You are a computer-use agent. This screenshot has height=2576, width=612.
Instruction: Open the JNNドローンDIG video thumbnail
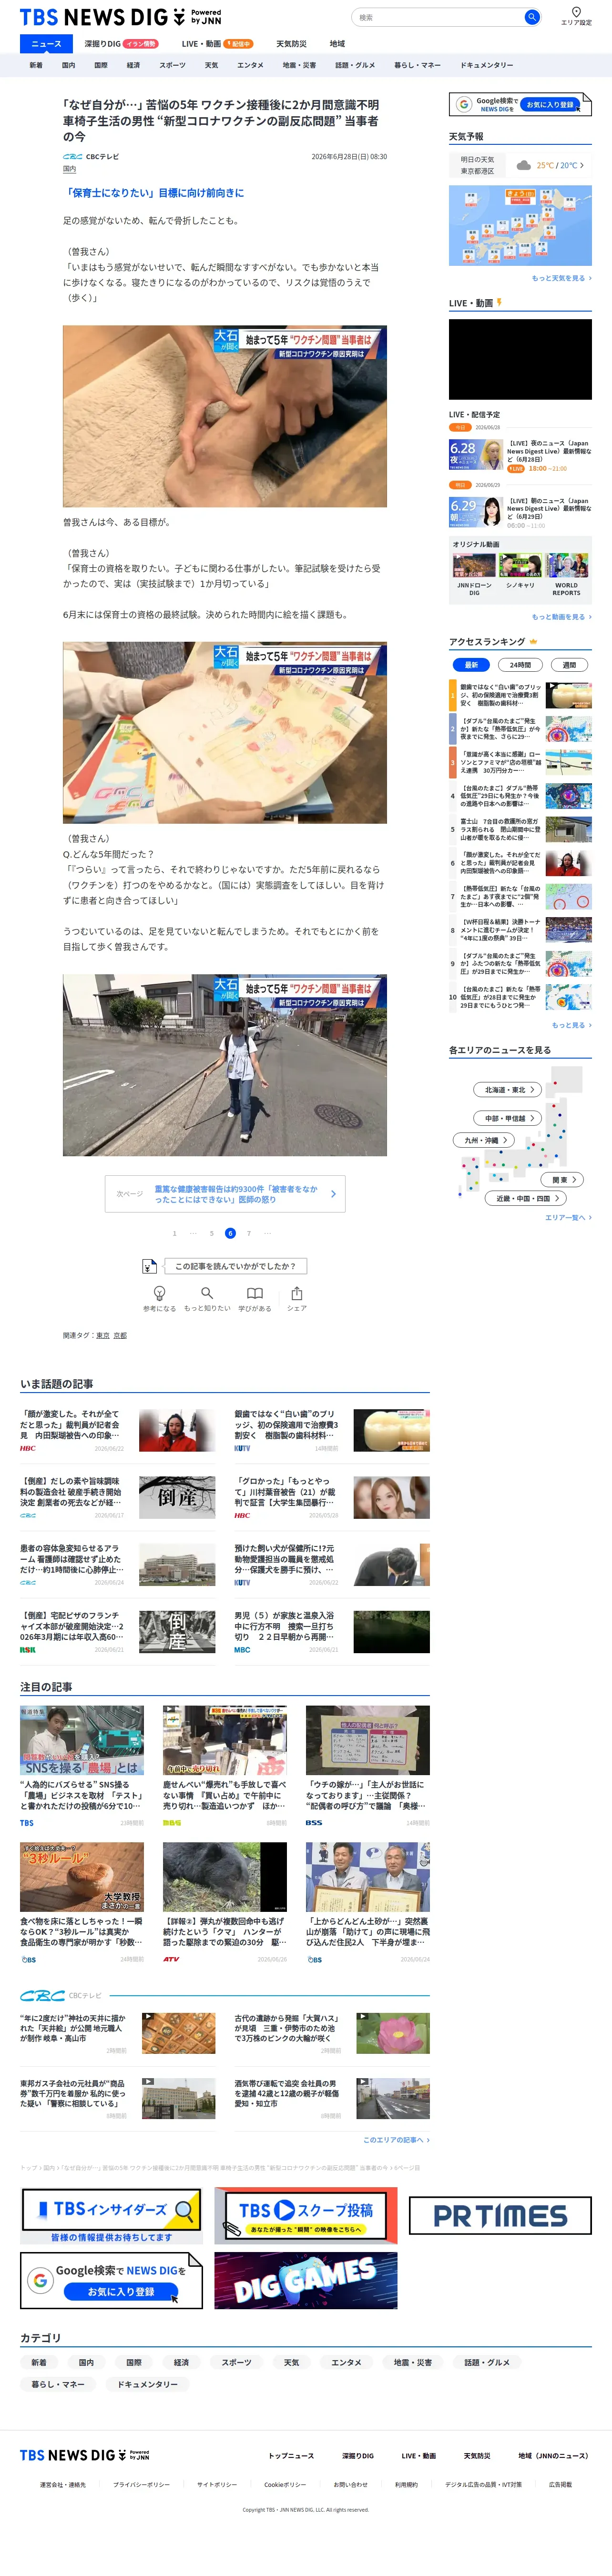(x=474, y=565)
